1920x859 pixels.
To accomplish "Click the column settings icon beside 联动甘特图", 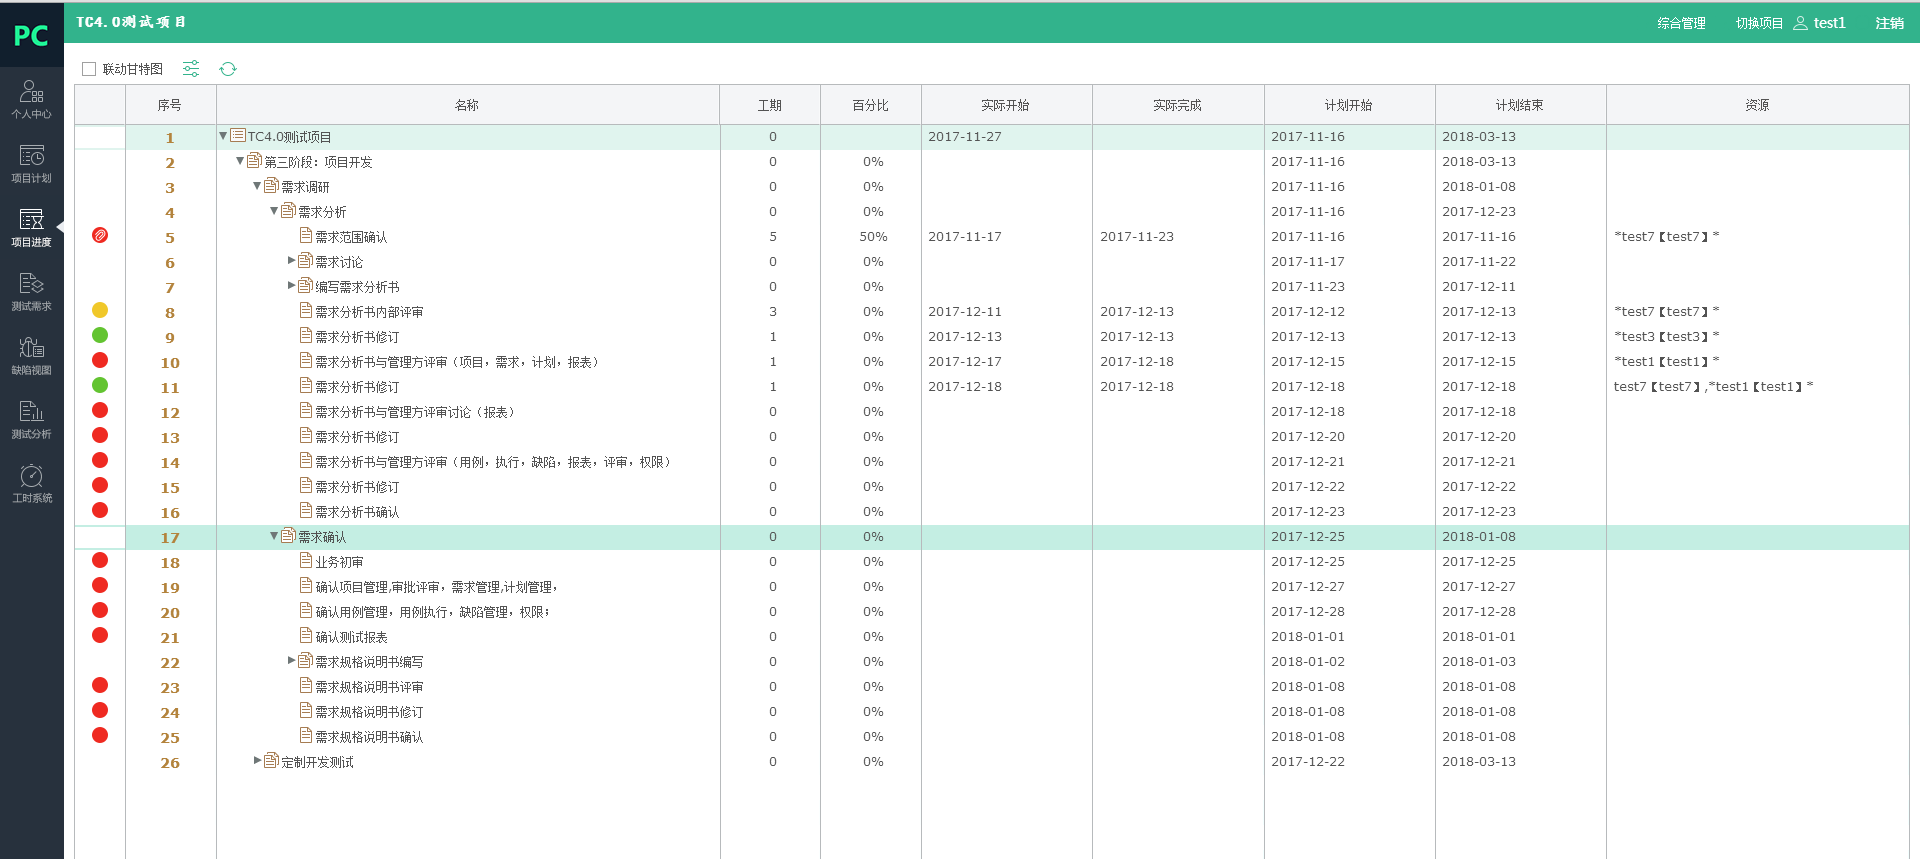I will coord(191,69).
